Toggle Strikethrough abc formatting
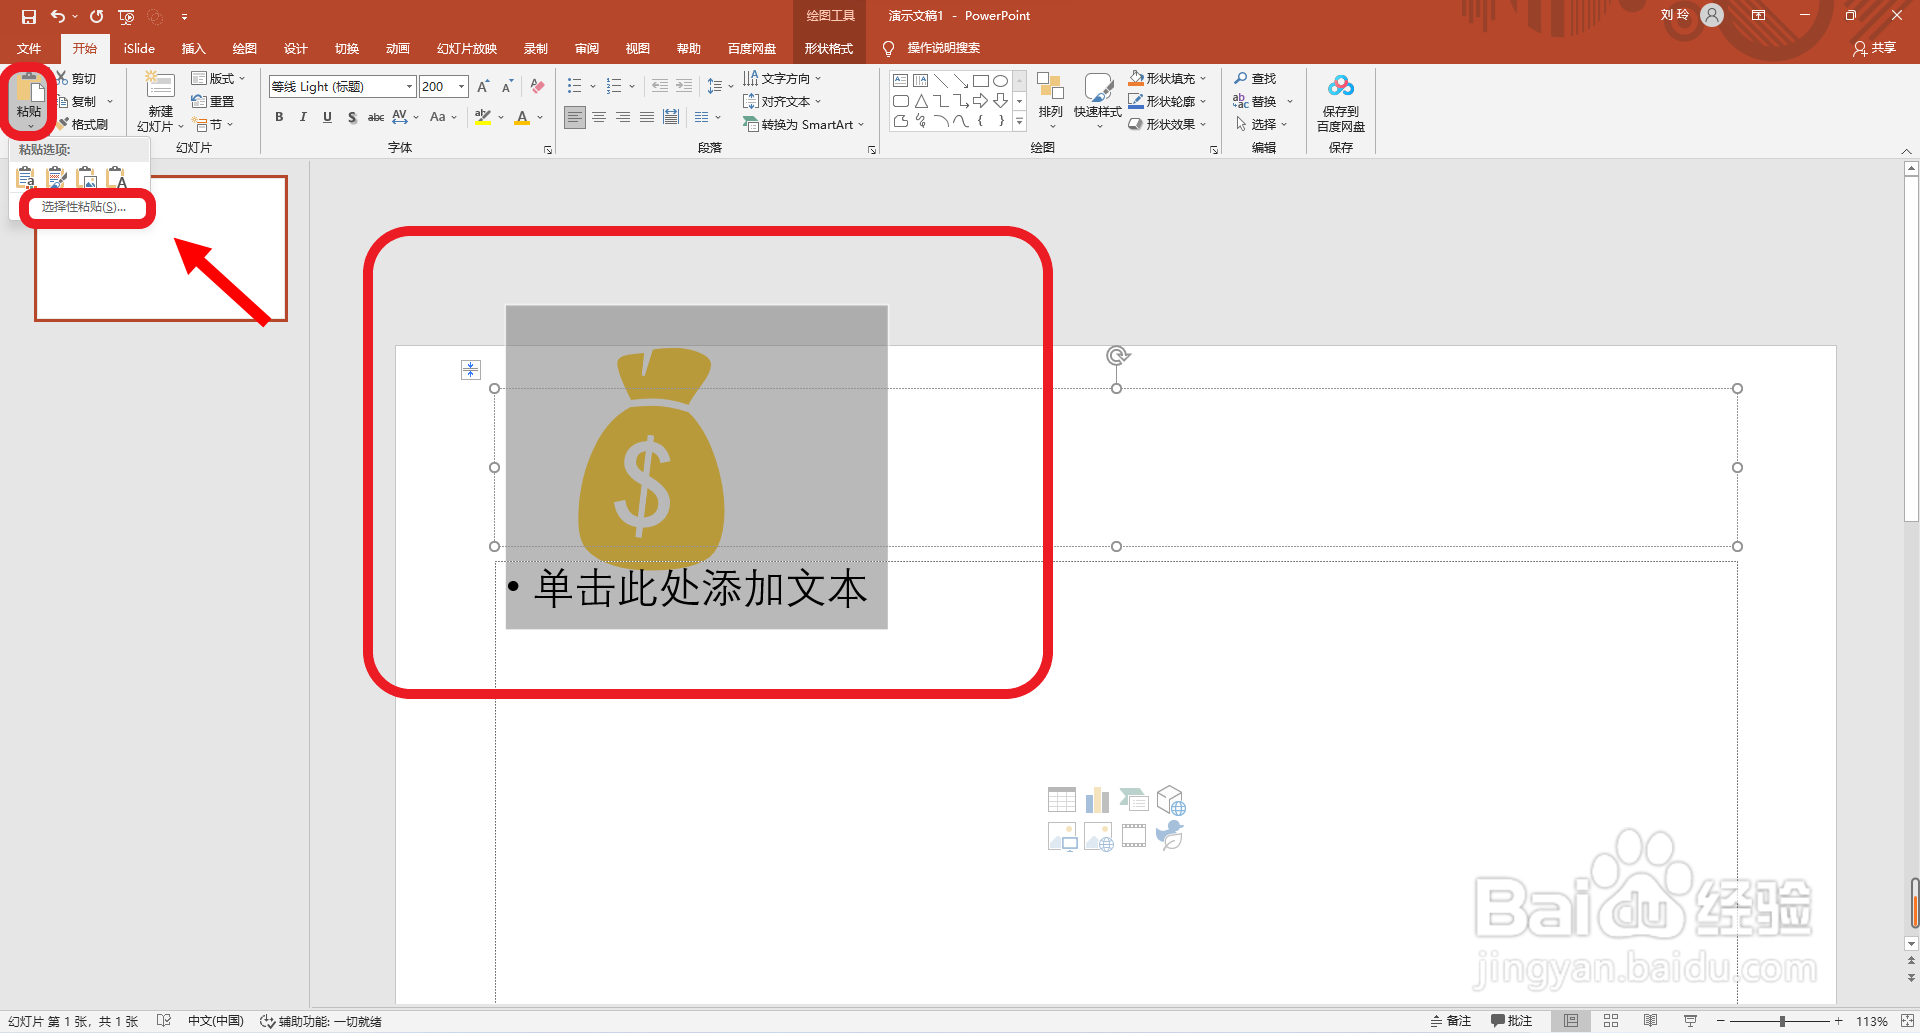Screen dimensions: 1920x1033 [376, 117]
